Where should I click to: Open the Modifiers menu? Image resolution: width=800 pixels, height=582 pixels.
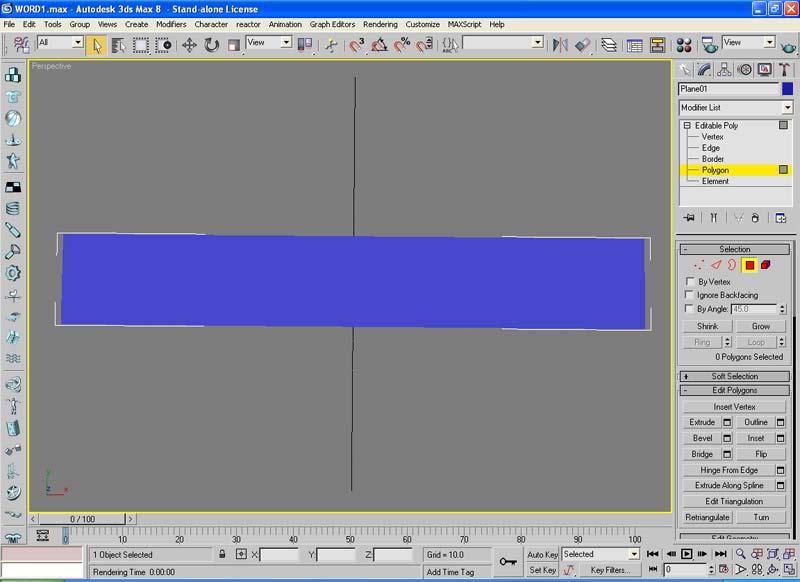pos(171,24)
